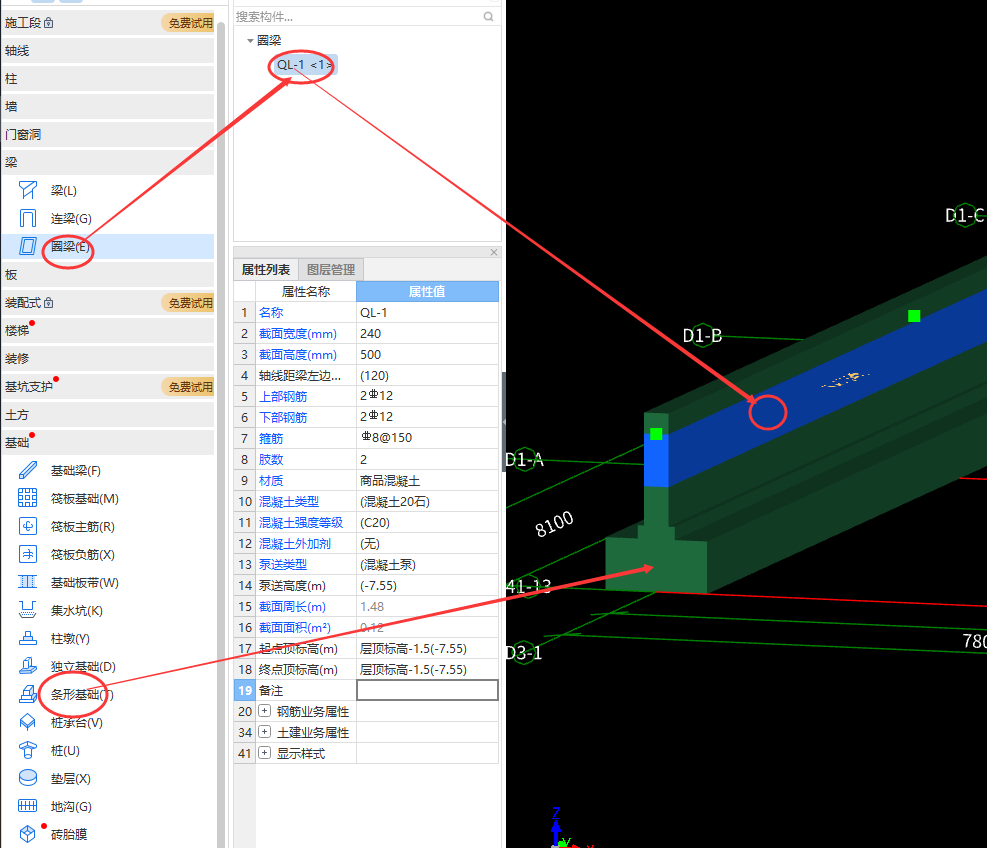Click the 截面宽度 value 240
This screenshot has height=848, width=987.
[x=427, y=333]
